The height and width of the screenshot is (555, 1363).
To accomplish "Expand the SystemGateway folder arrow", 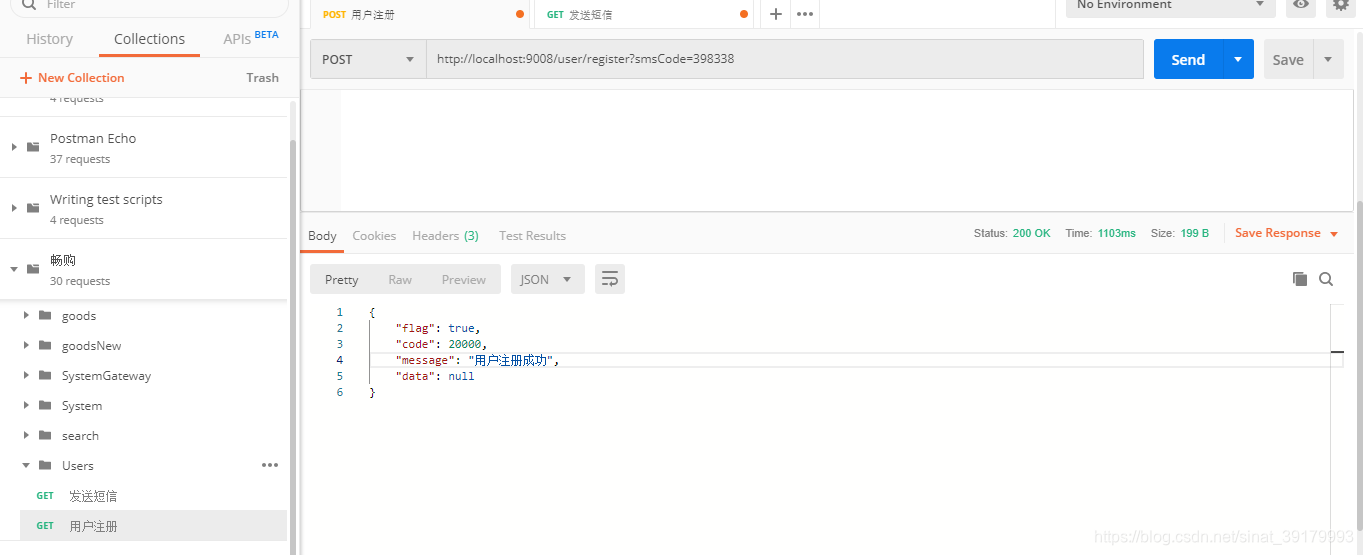I will 26,375.
